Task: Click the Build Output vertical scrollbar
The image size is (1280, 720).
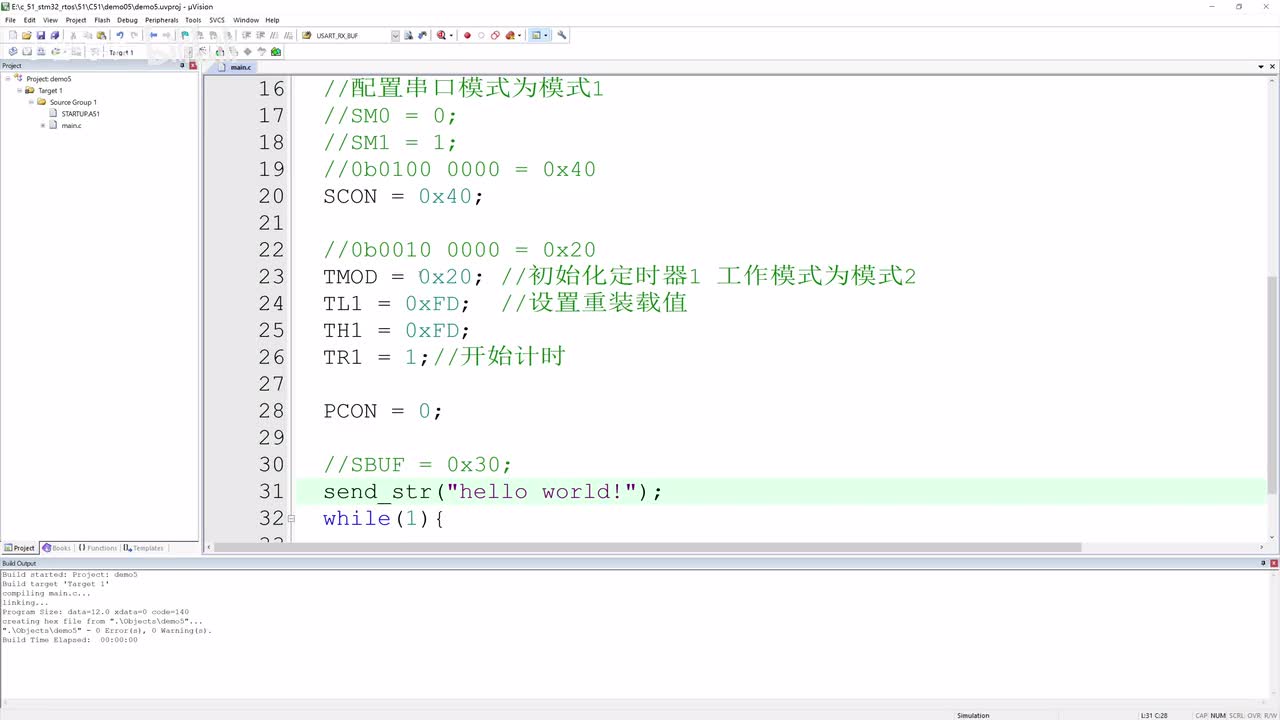Action: click(1273, 636)
